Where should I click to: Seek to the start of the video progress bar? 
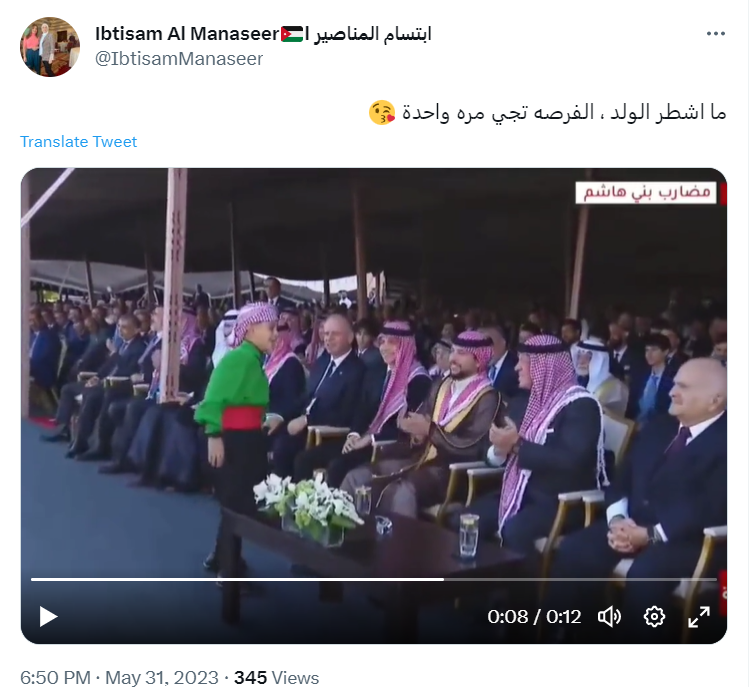(x=32, y=579)
